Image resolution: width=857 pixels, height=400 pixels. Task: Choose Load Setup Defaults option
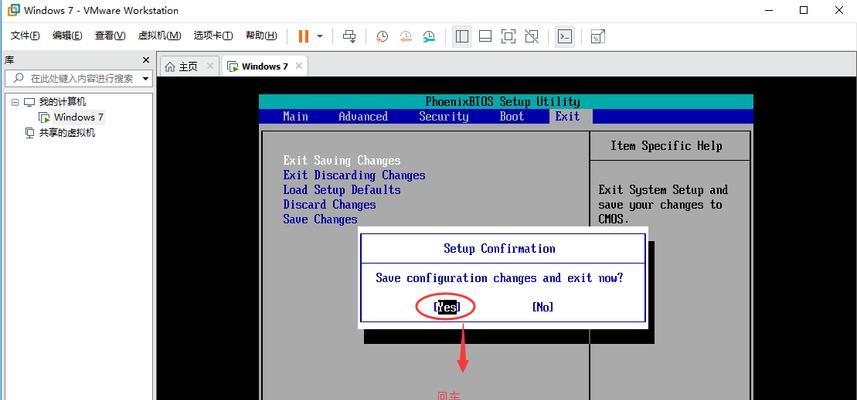click(x=342, y=190)
